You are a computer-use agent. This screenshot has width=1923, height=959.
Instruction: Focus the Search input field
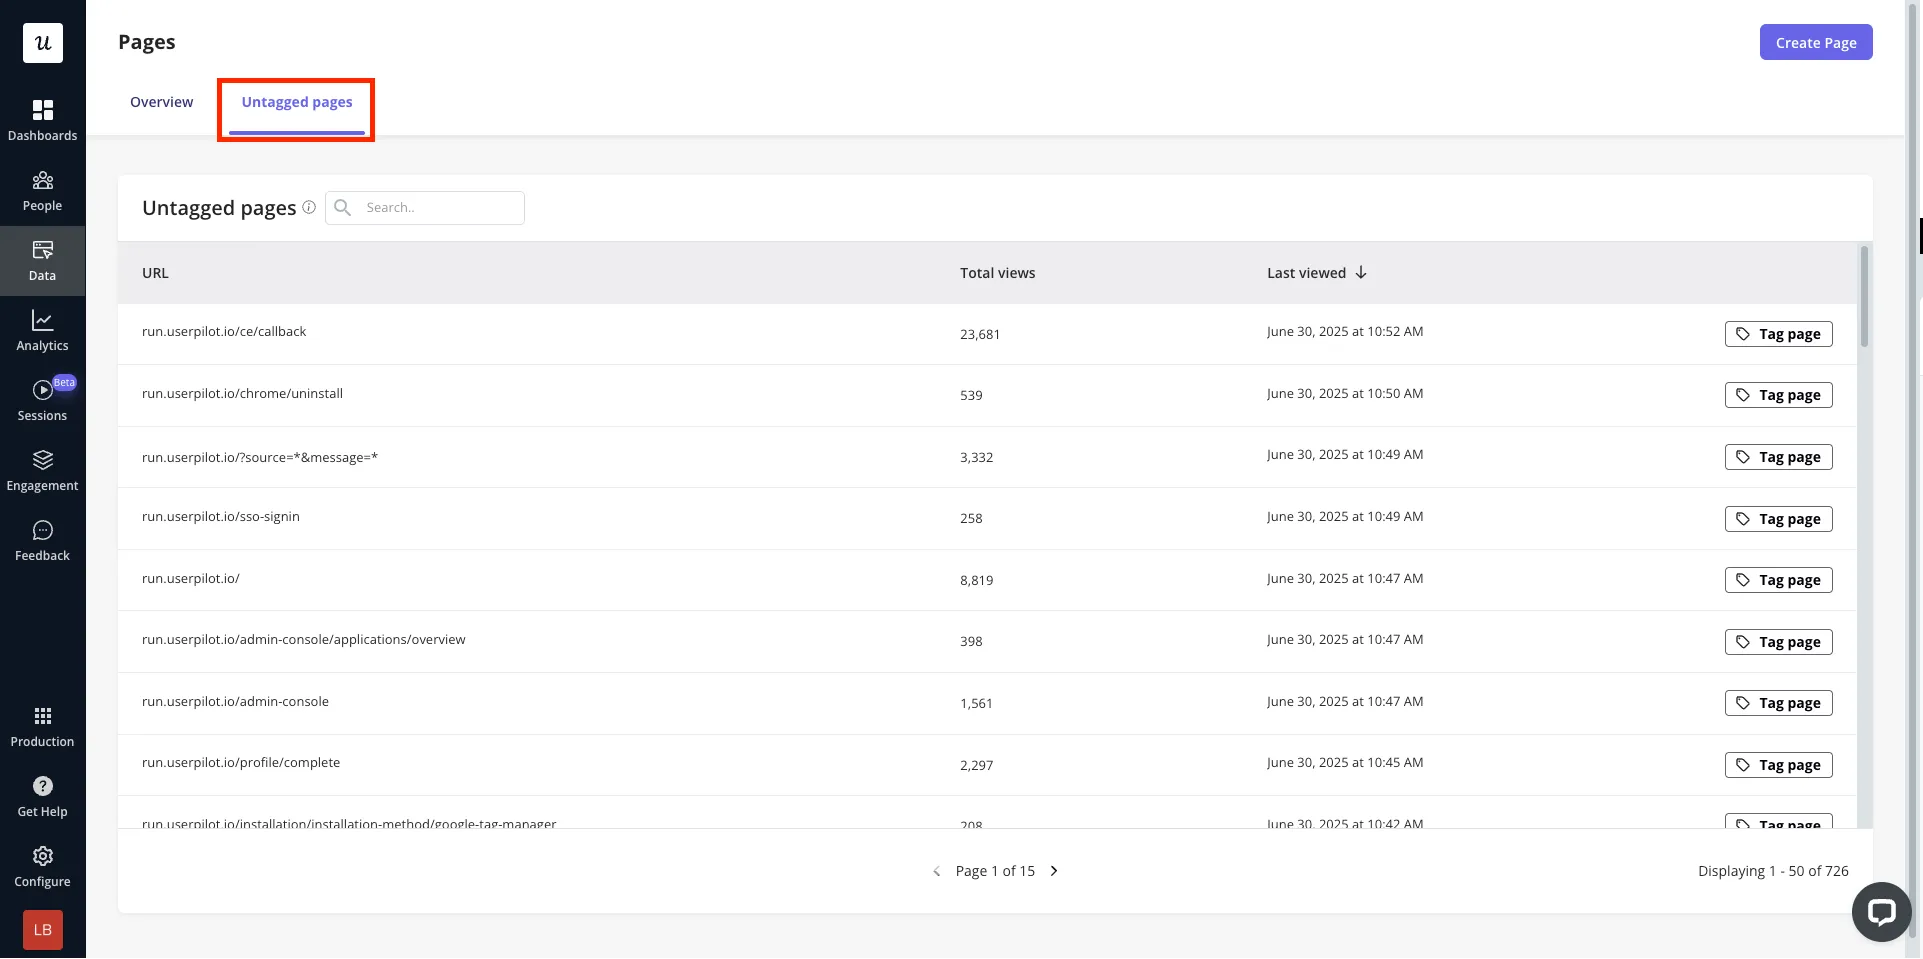[x=425, y=207]
